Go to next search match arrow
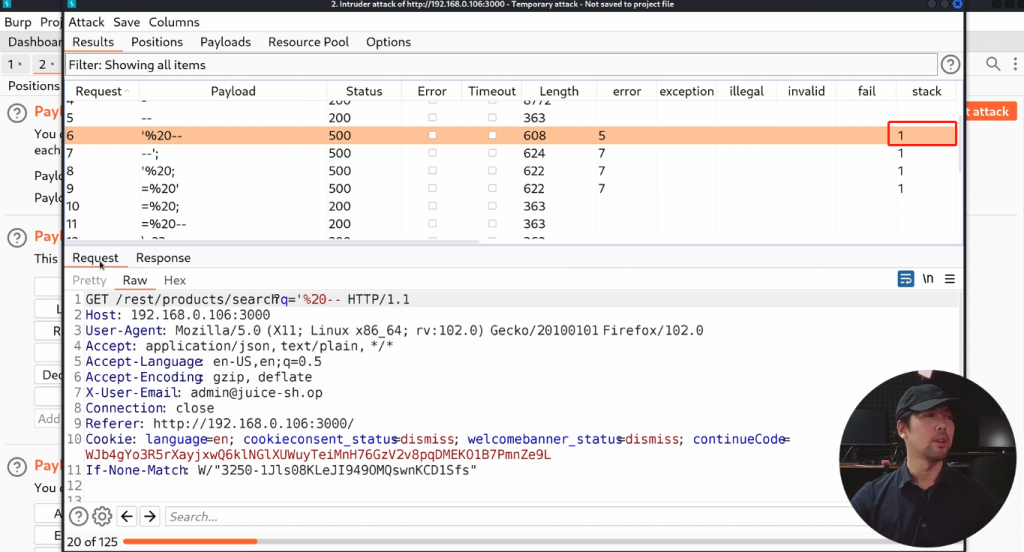1024x552 pixels. [x=150, y=516]
